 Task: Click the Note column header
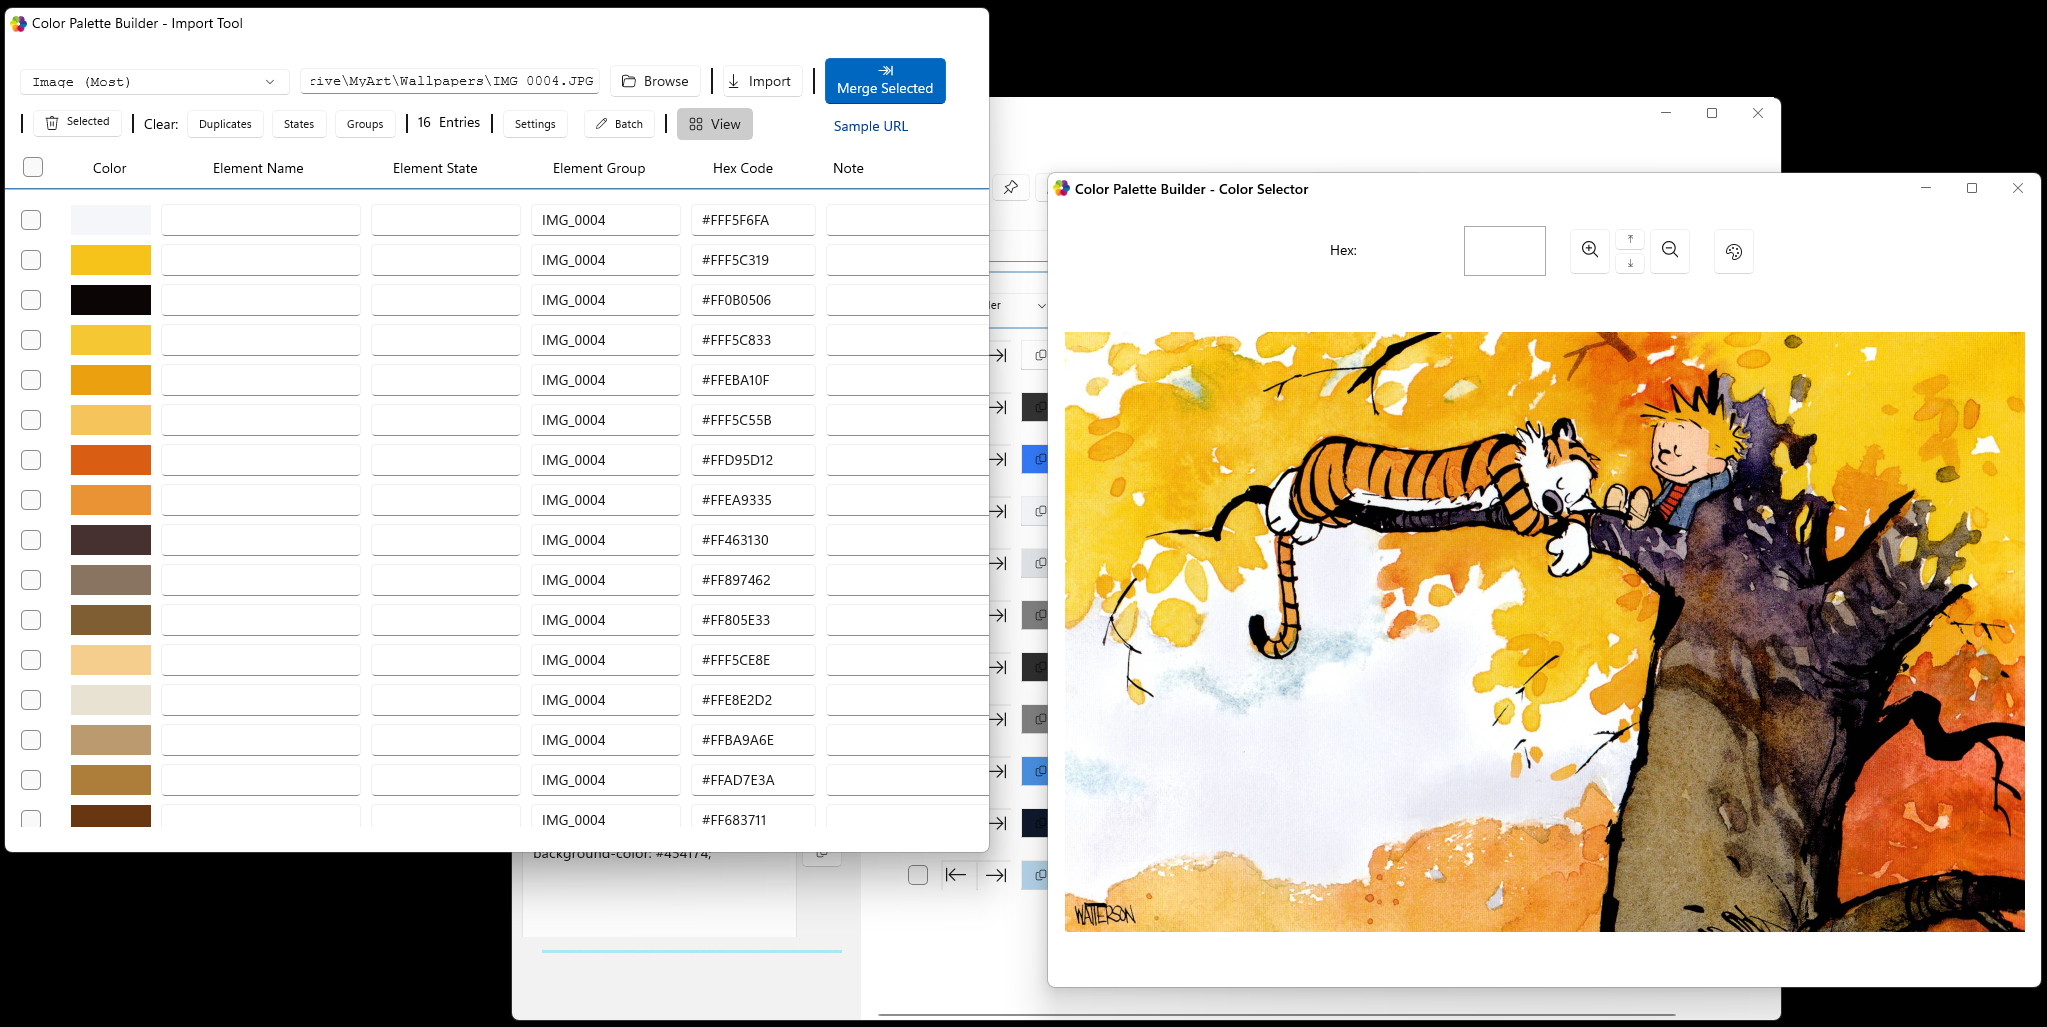tap(848, 168)
